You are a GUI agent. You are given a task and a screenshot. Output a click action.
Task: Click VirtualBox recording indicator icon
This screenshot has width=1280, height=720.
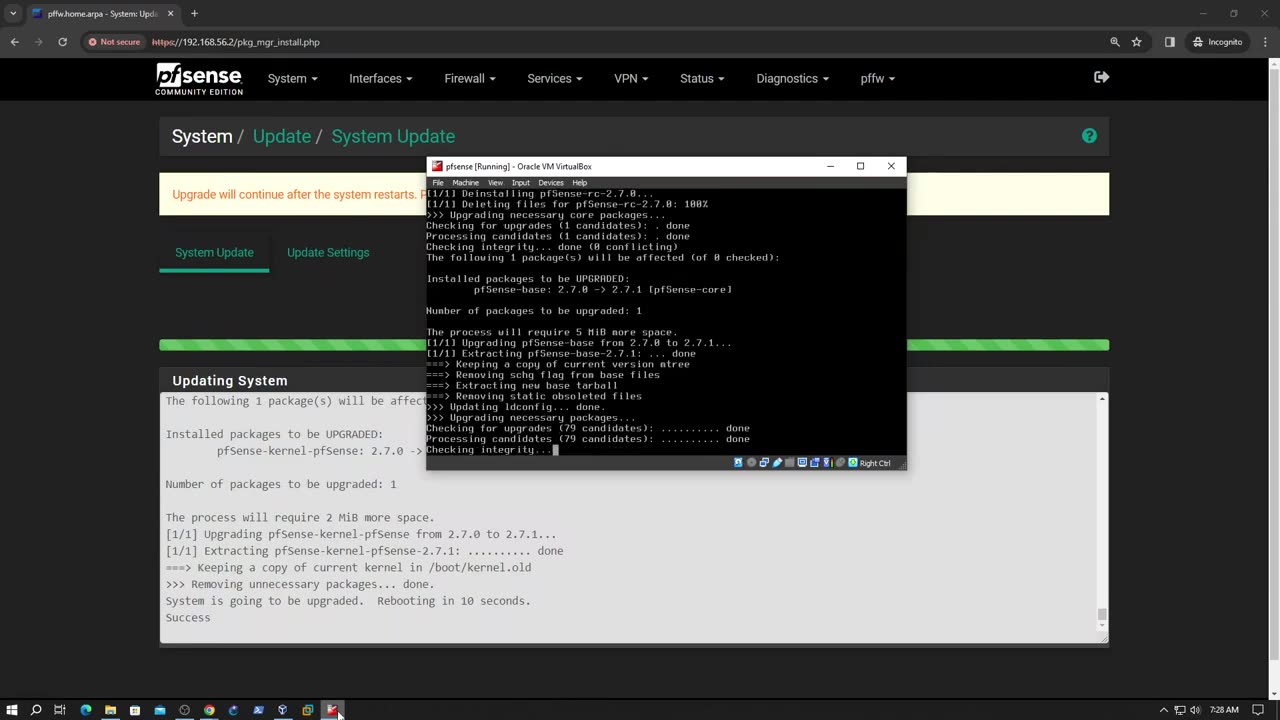click(815, 463)
